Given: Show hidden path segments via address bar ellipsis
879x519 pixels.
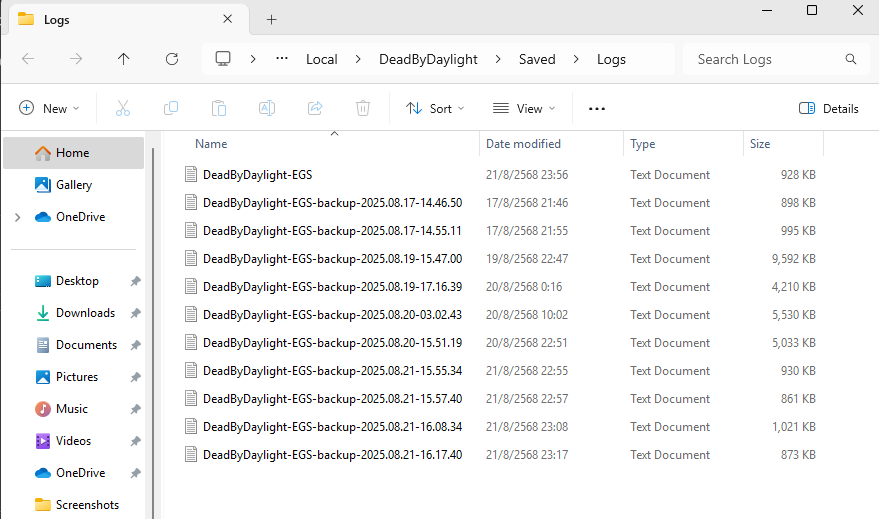Looking at the screenshot, I should click(x=282, y=58).
